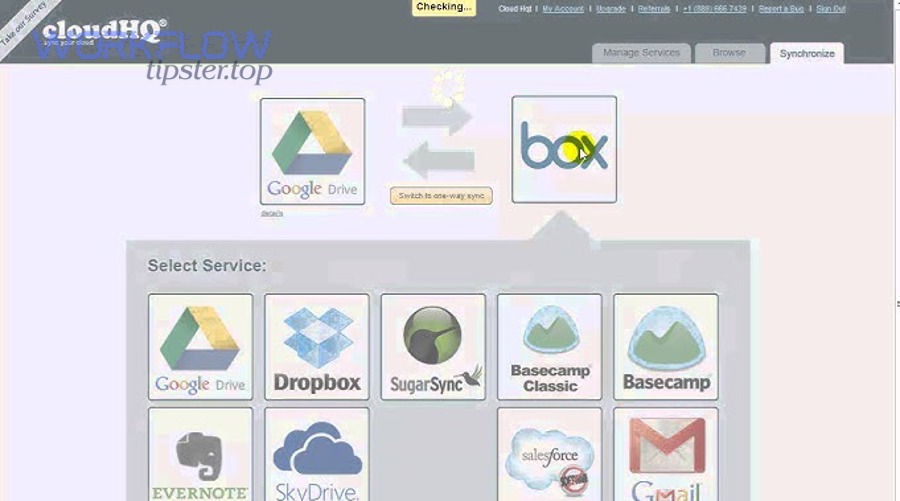Choose the Basecamp service tile
900x501 pixels.
point(665,346)
